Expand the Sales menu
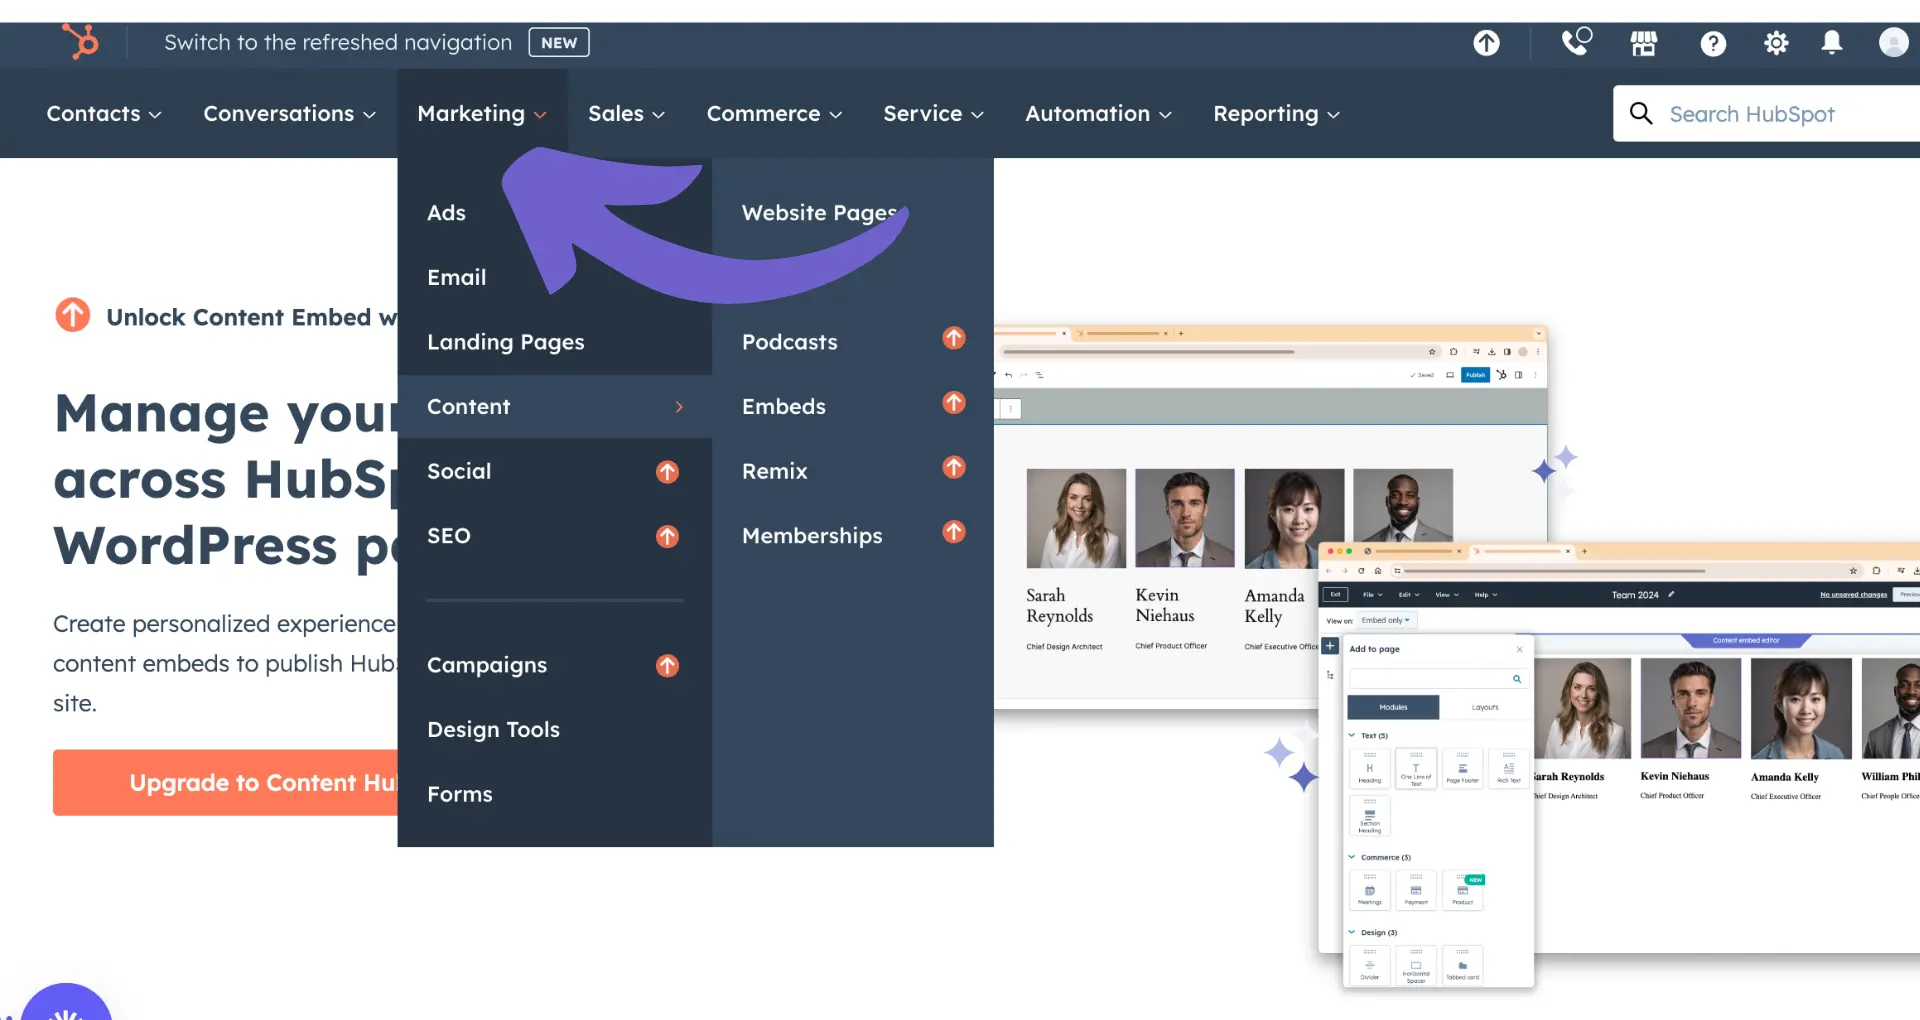Screen dimensions: 1920x1020 [626, 113]
